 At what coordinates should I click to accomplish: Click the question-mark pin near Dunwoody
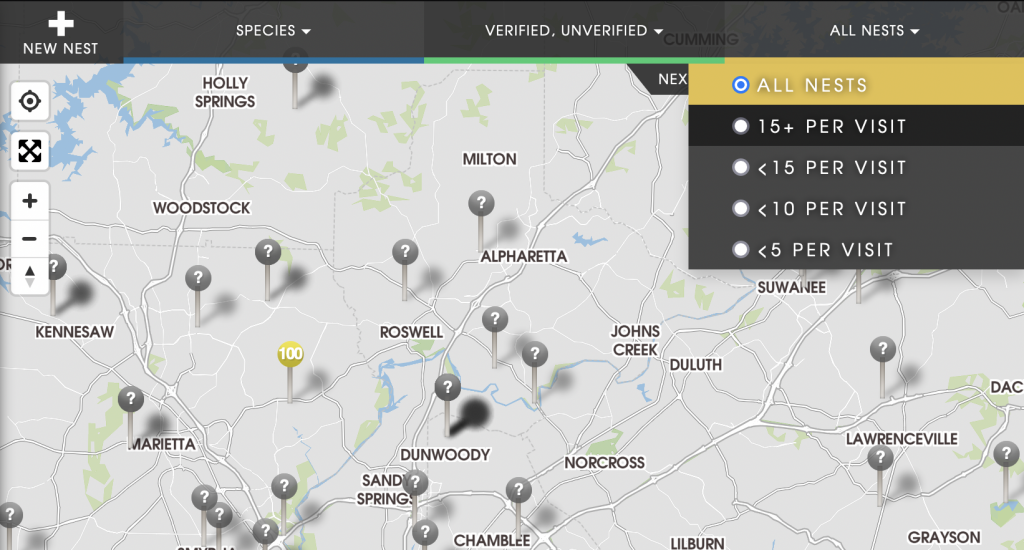click(x=447, y=388)
